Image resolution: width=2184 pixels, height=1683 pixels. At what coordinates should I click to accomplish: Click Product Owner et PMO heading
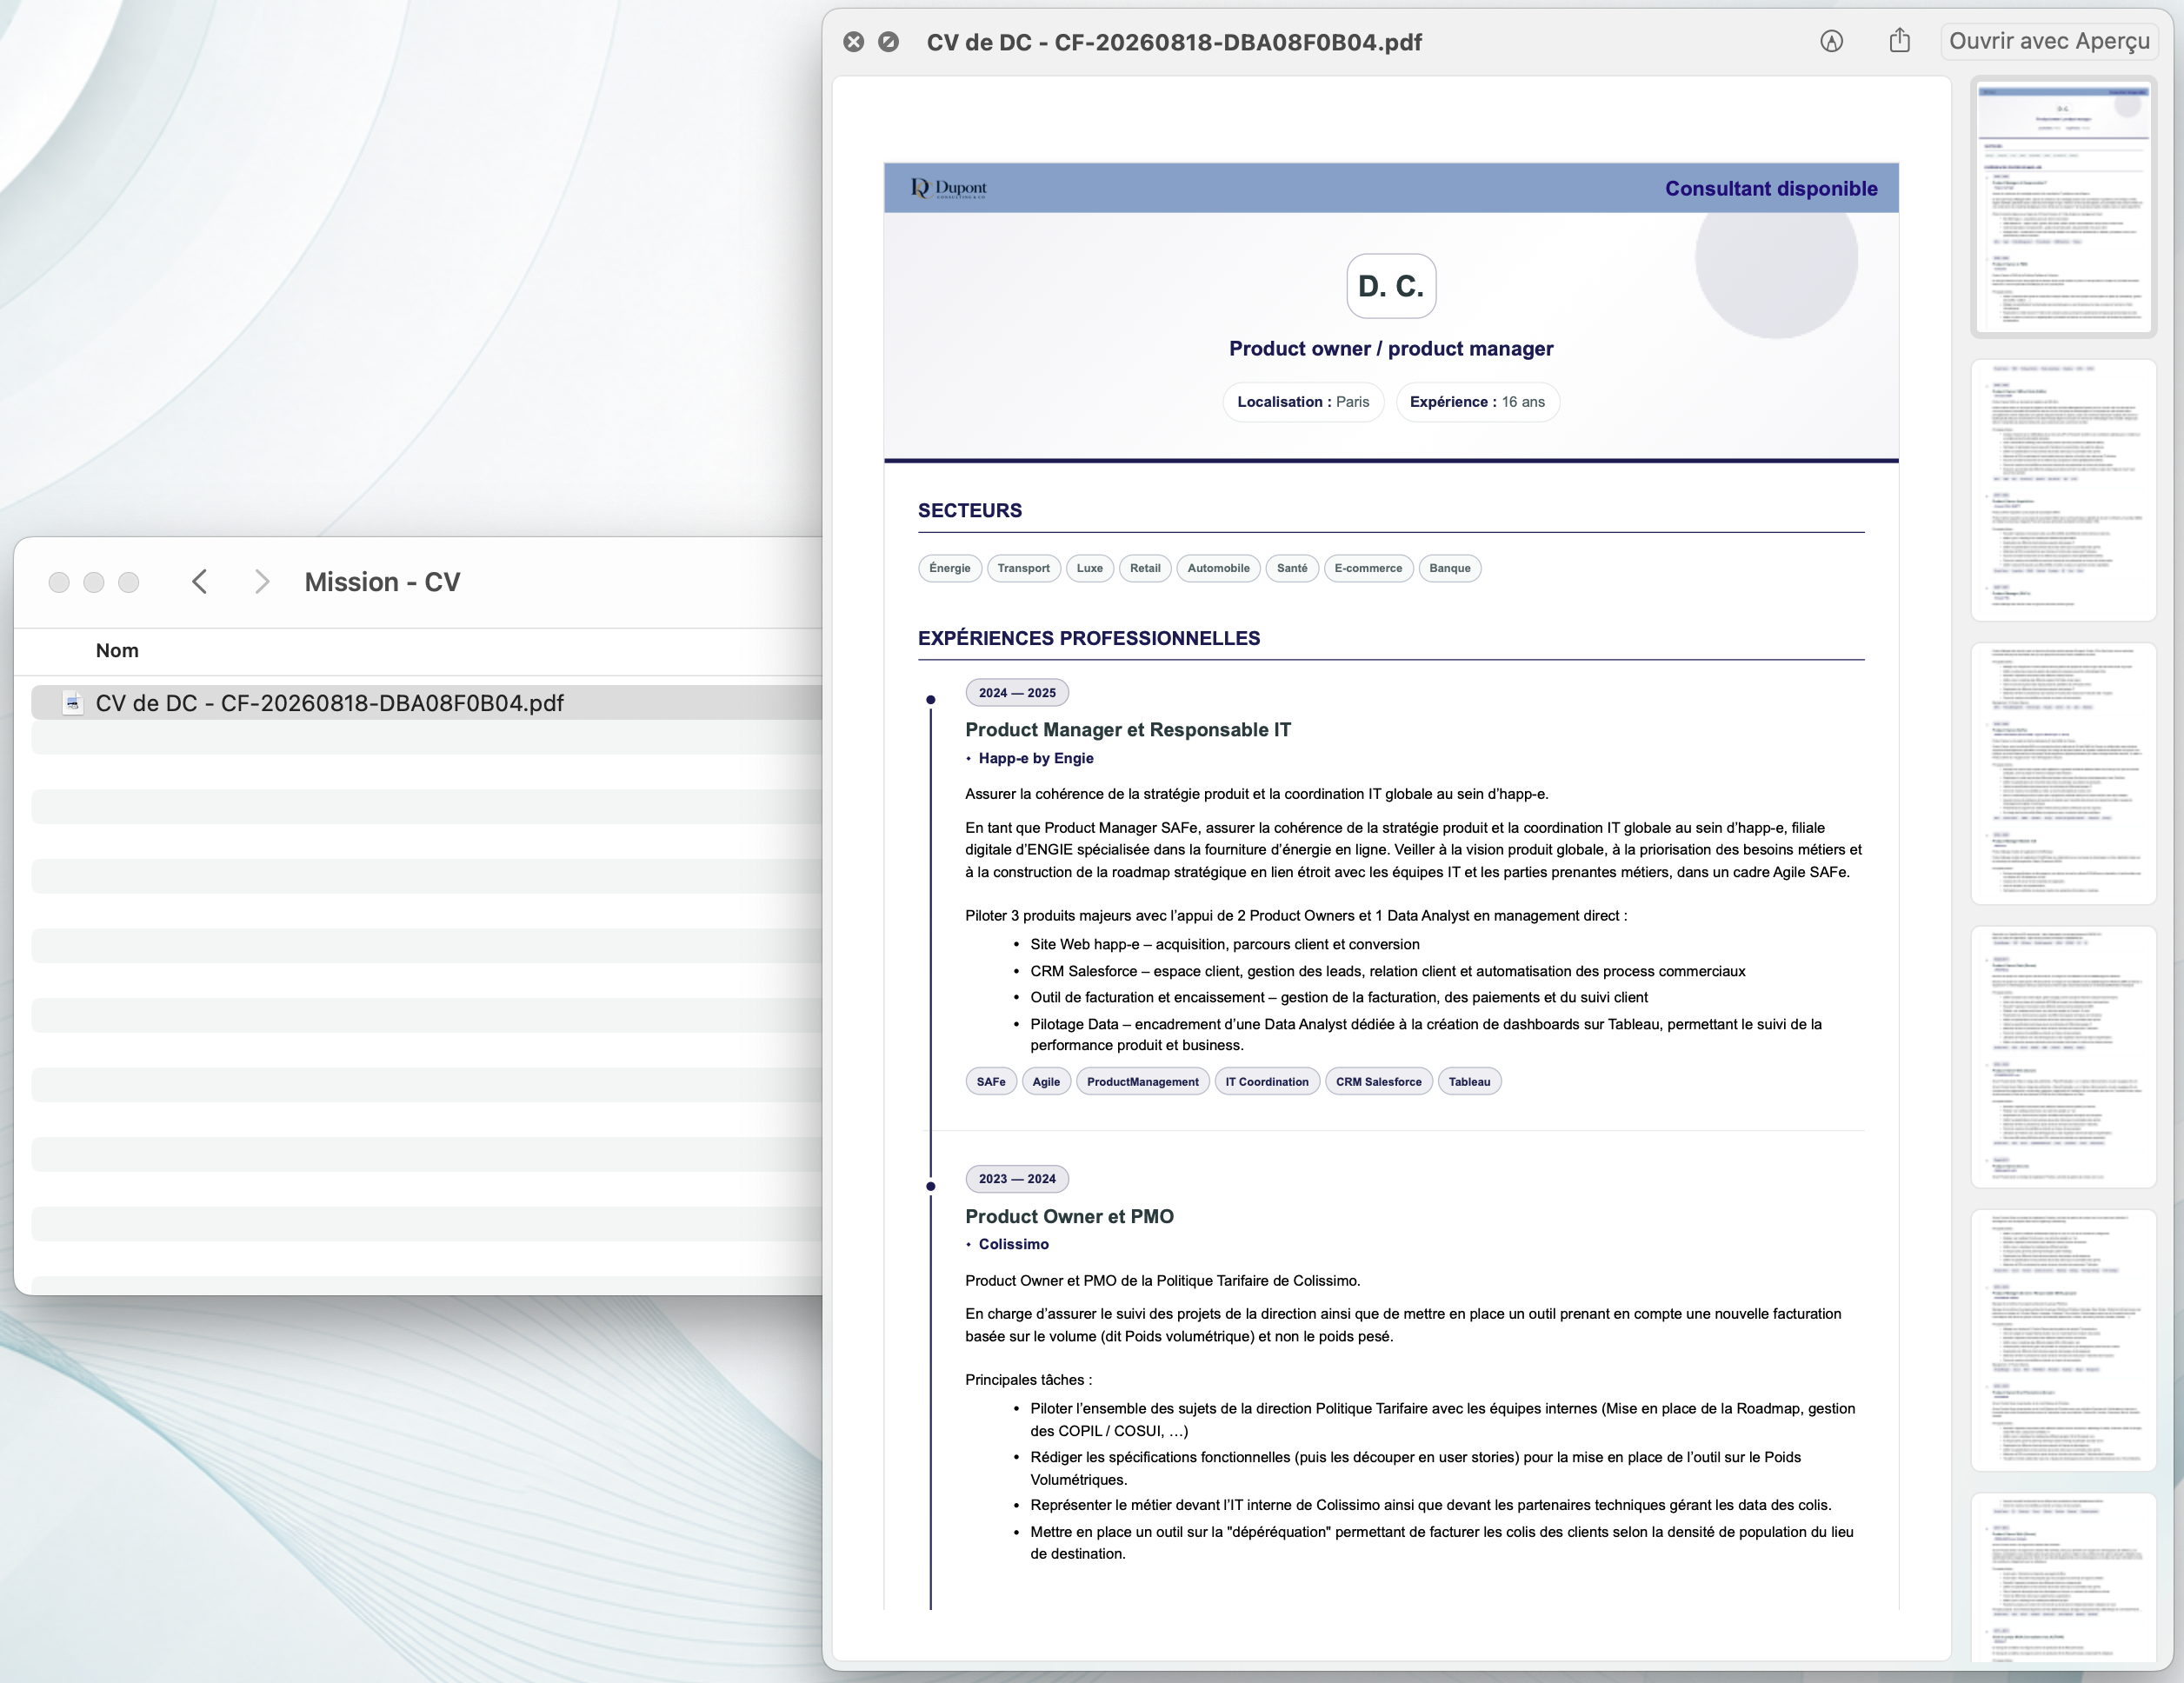pyautogui.click(x=1069, y=1217)
